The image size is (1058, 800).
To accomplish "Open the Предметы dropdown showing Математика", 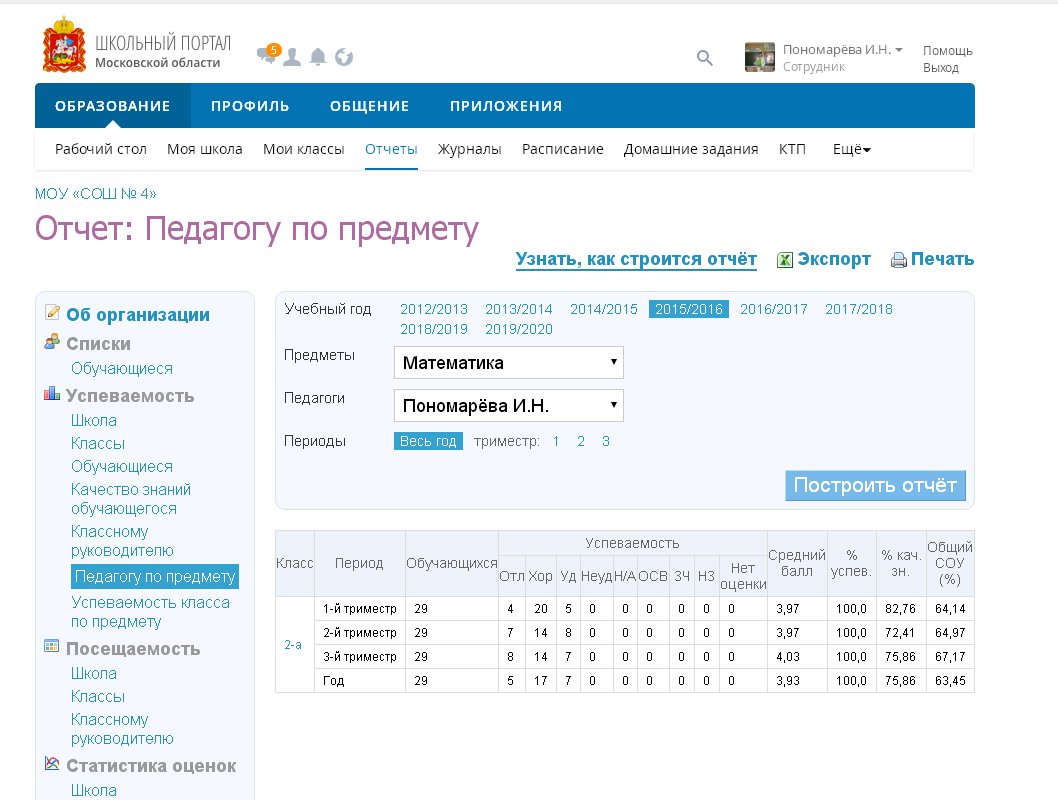I will tap(509, 363).
